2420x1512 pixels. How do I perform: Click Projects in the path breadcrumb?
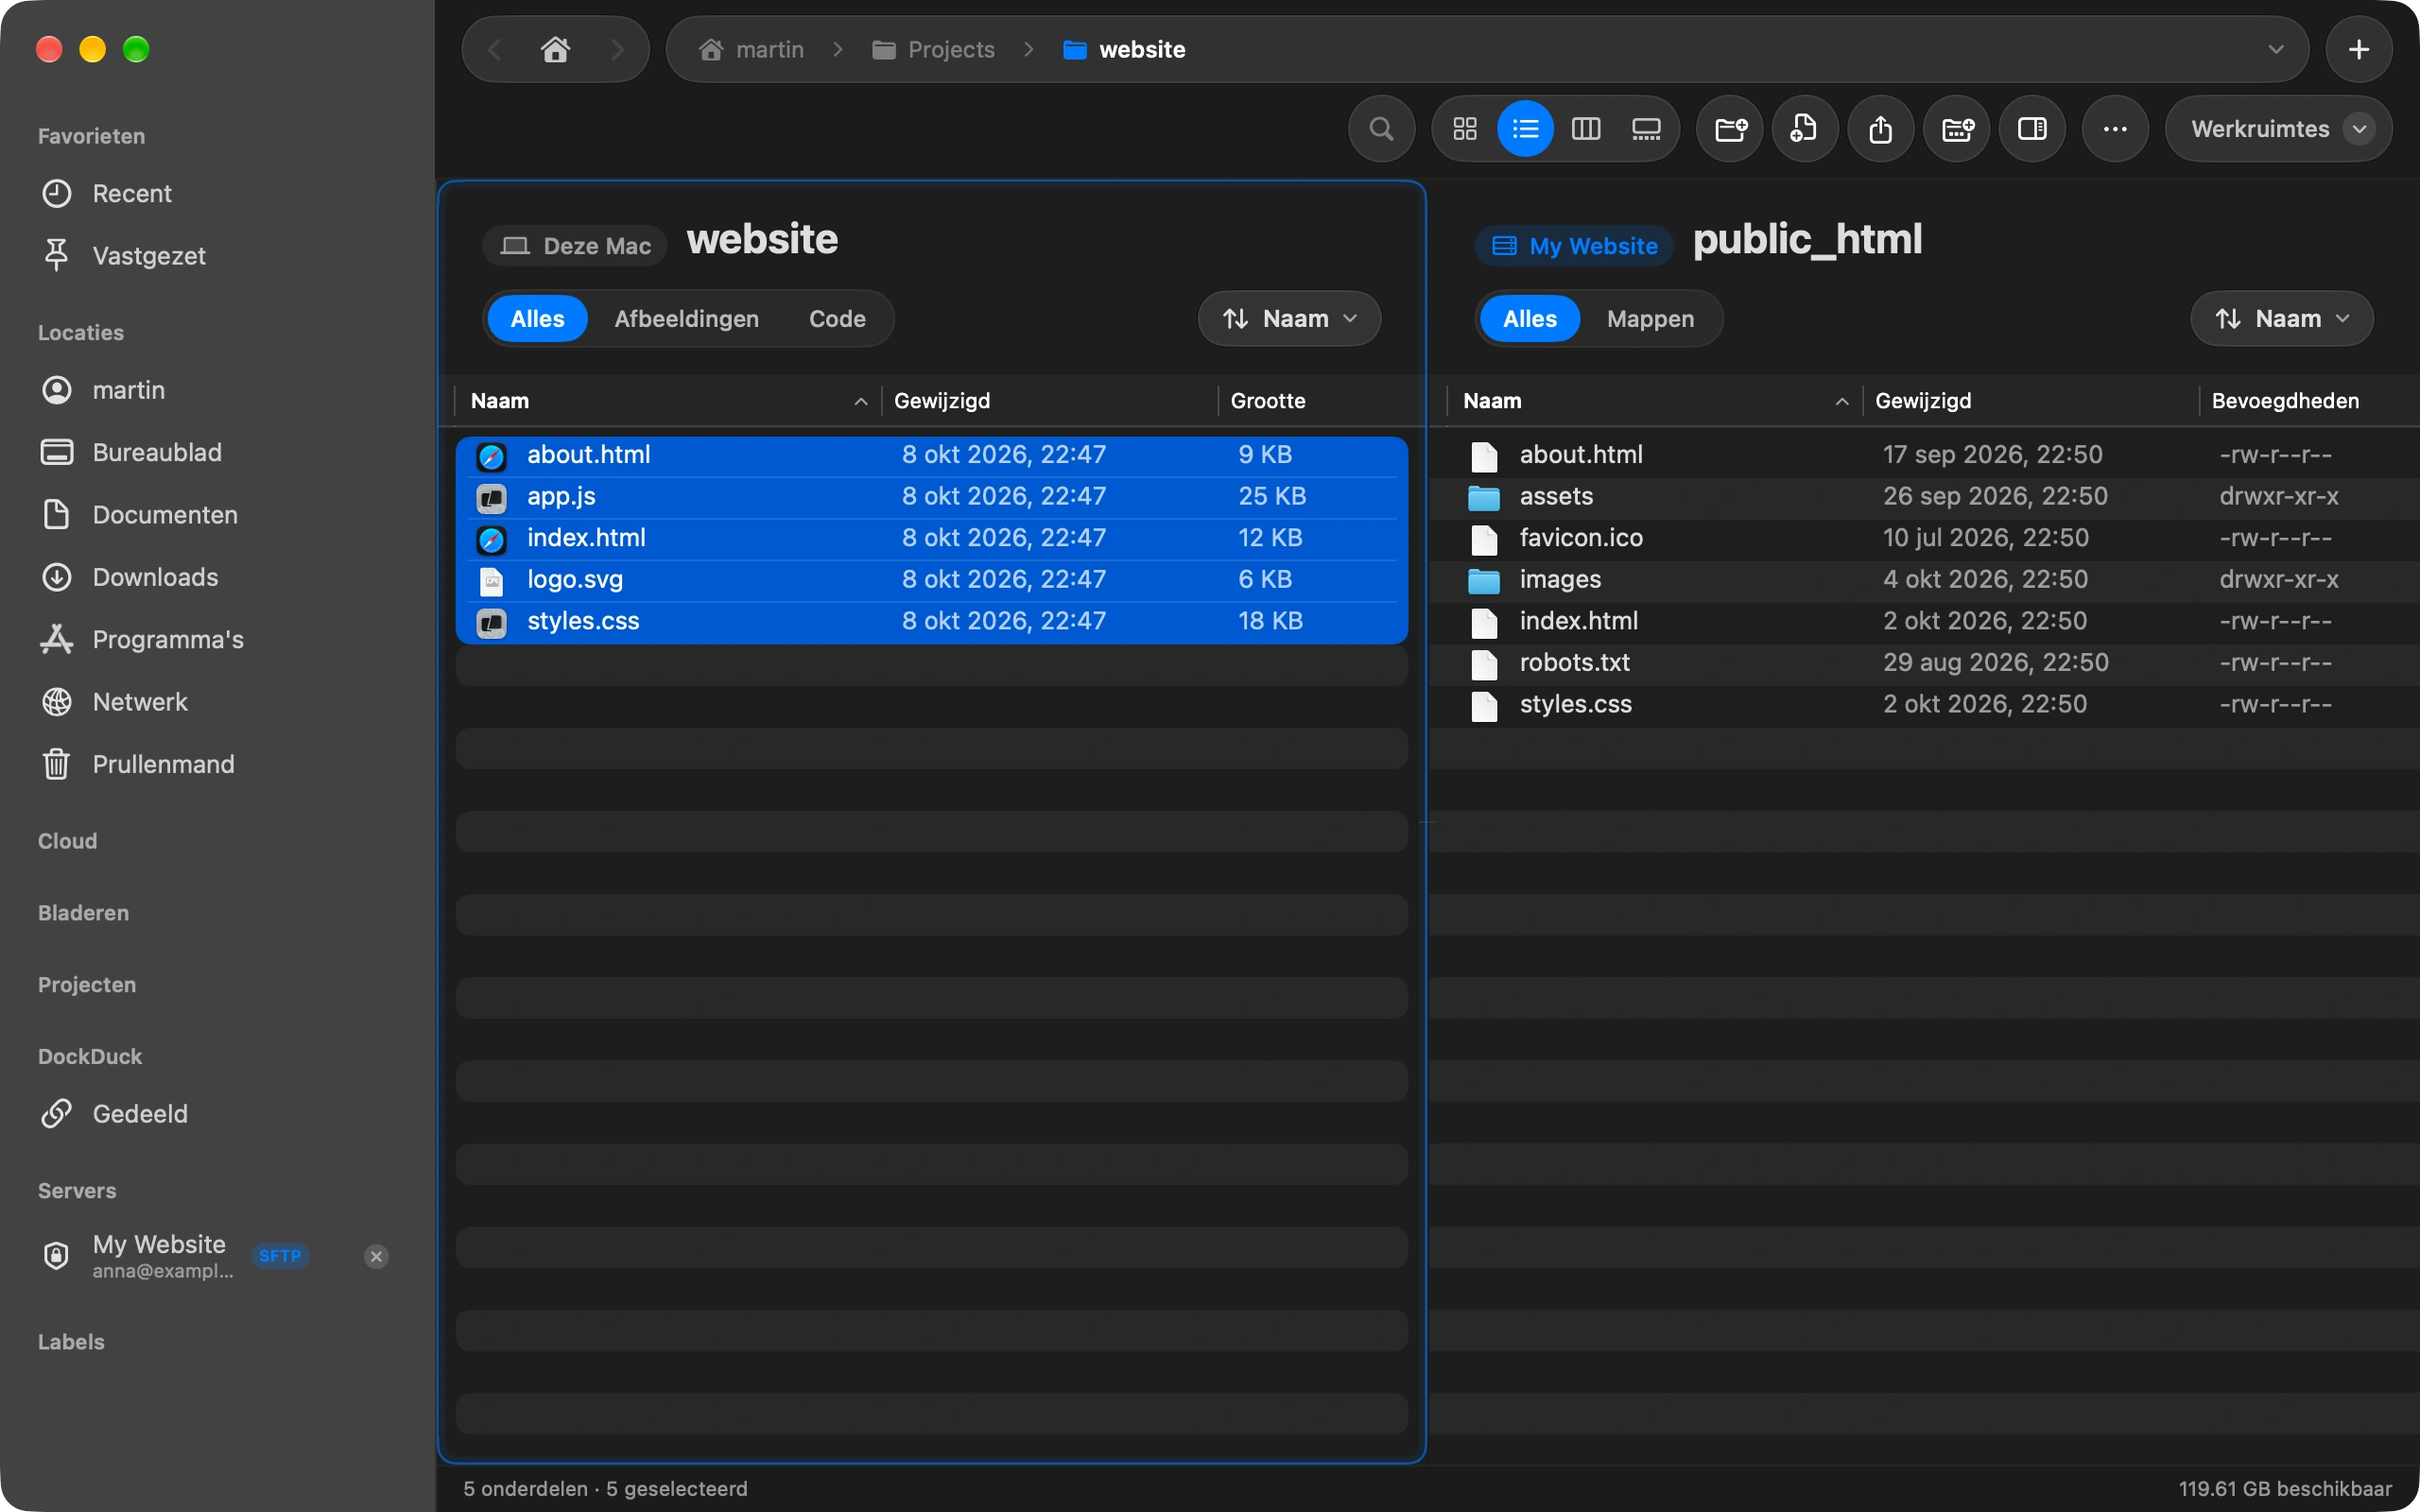[x=933, y=49]
